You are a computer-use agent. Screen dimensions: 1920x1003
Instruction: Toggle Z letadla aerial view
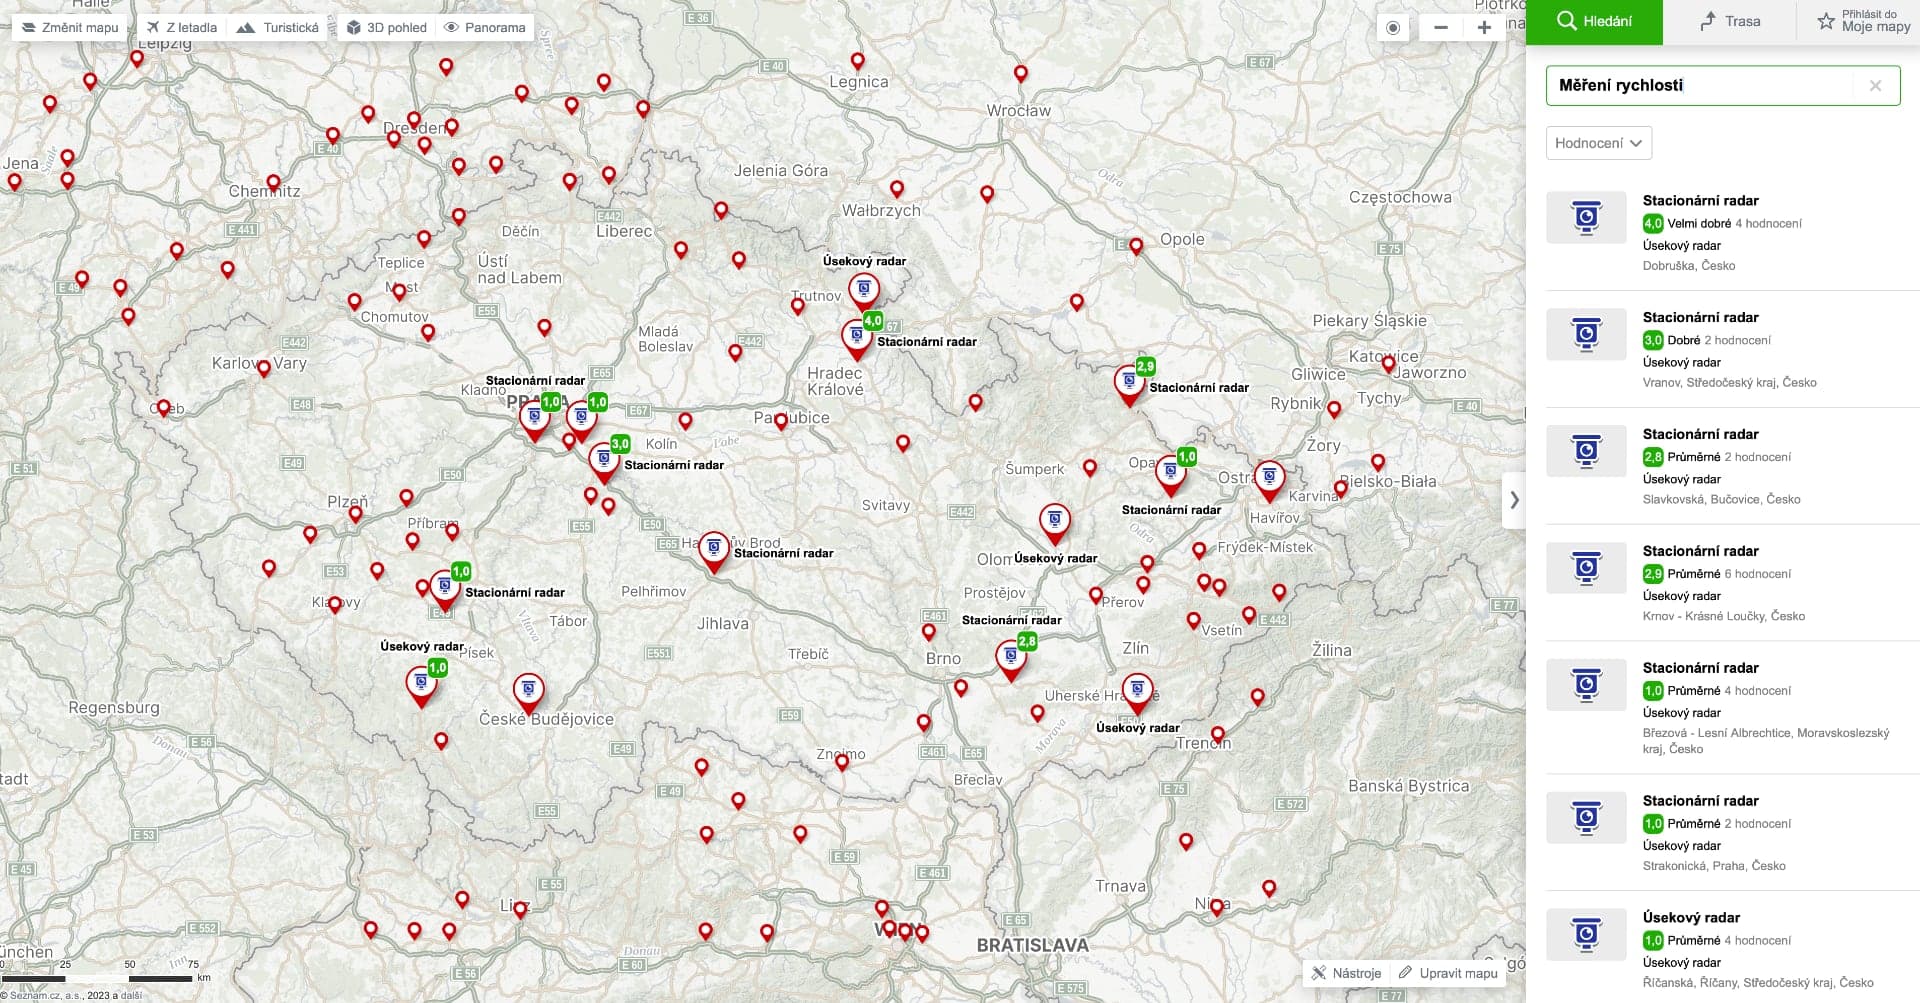(x=181, y=27)
